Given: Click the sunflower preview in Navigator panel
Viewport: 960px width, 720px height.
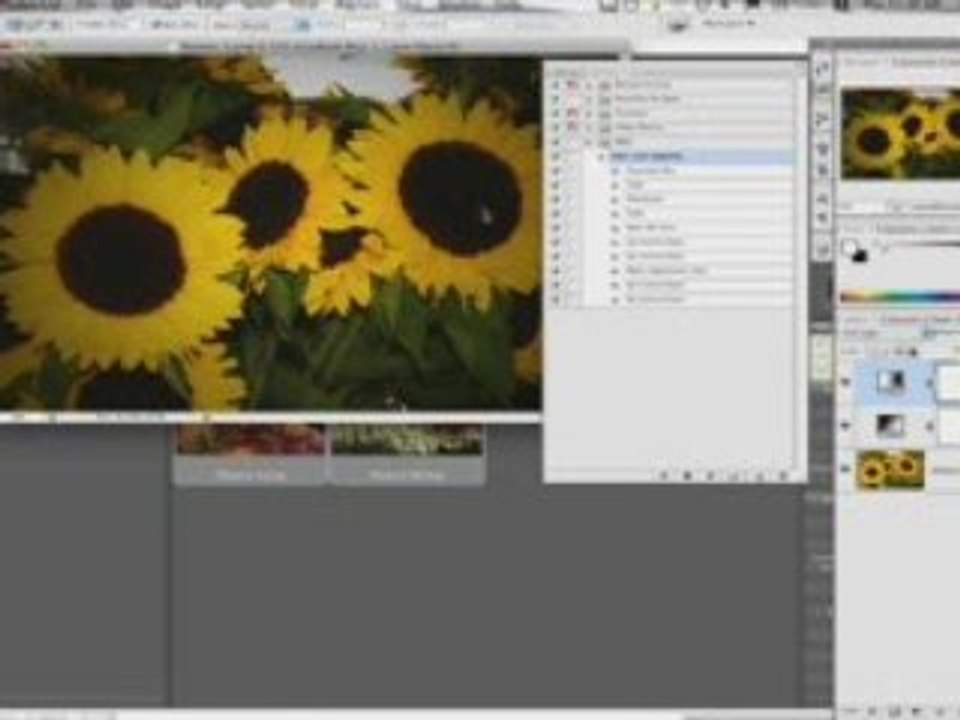Looking at the screenshot, I should click(901, 133).
